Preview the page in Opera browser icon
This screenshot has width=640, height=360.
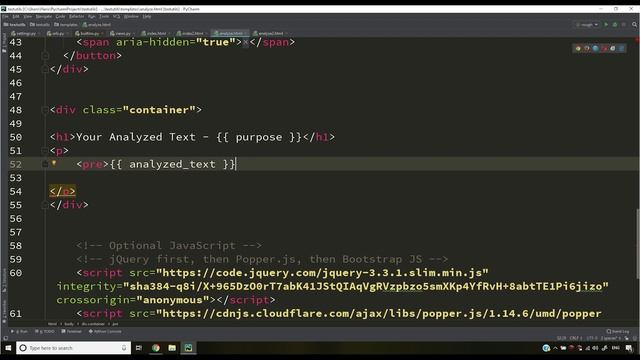click(x=604, y=49)
